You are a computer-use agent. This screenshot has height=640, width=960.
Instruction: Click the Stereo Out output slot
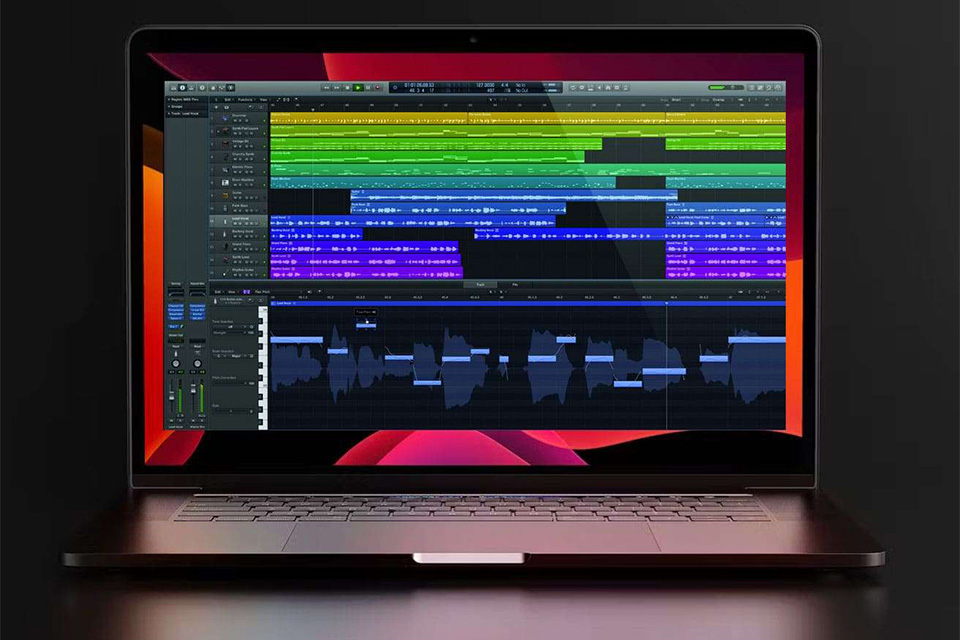176,336
